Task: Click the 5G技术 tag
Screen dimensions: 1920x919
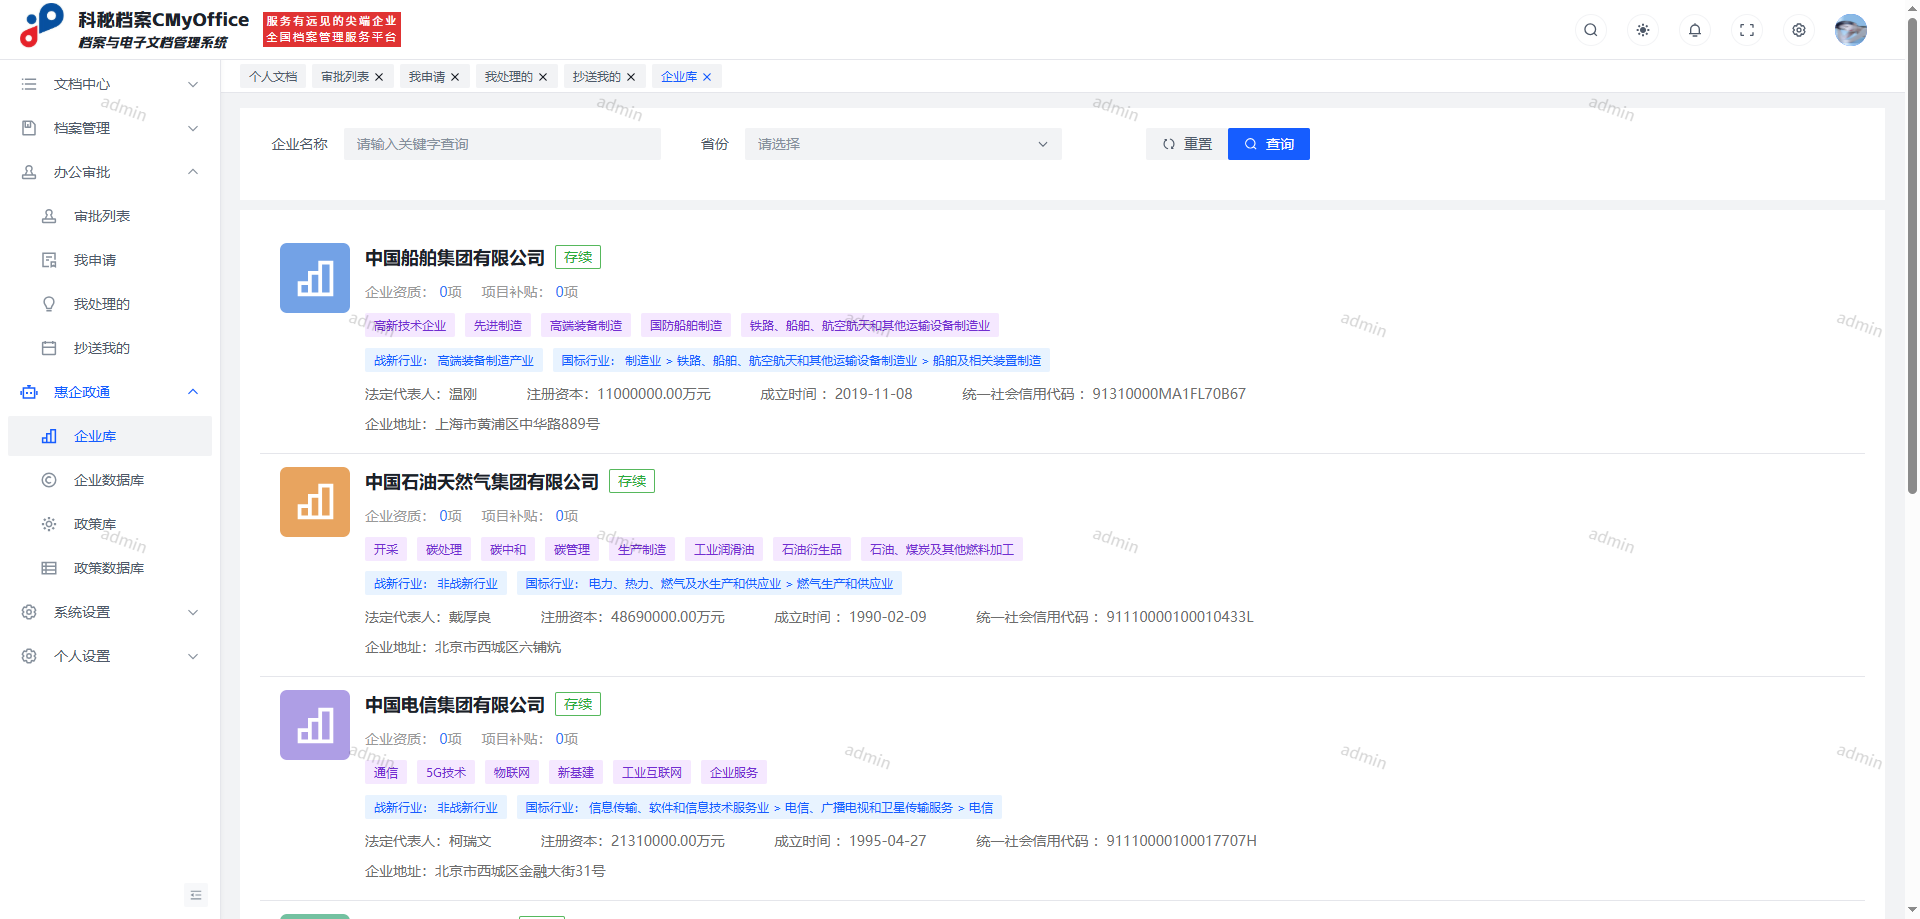Action: [446, 773]
